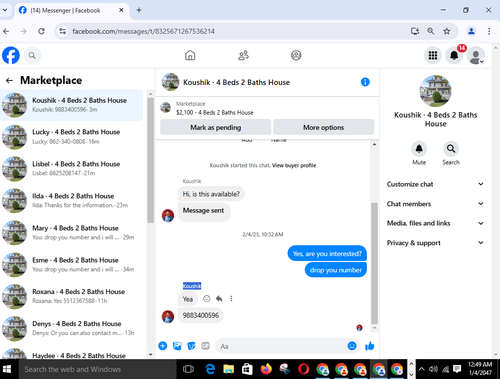React to the Yea message with emoji icon
Viewport: 500px width, 379px height.
(207, 299)
